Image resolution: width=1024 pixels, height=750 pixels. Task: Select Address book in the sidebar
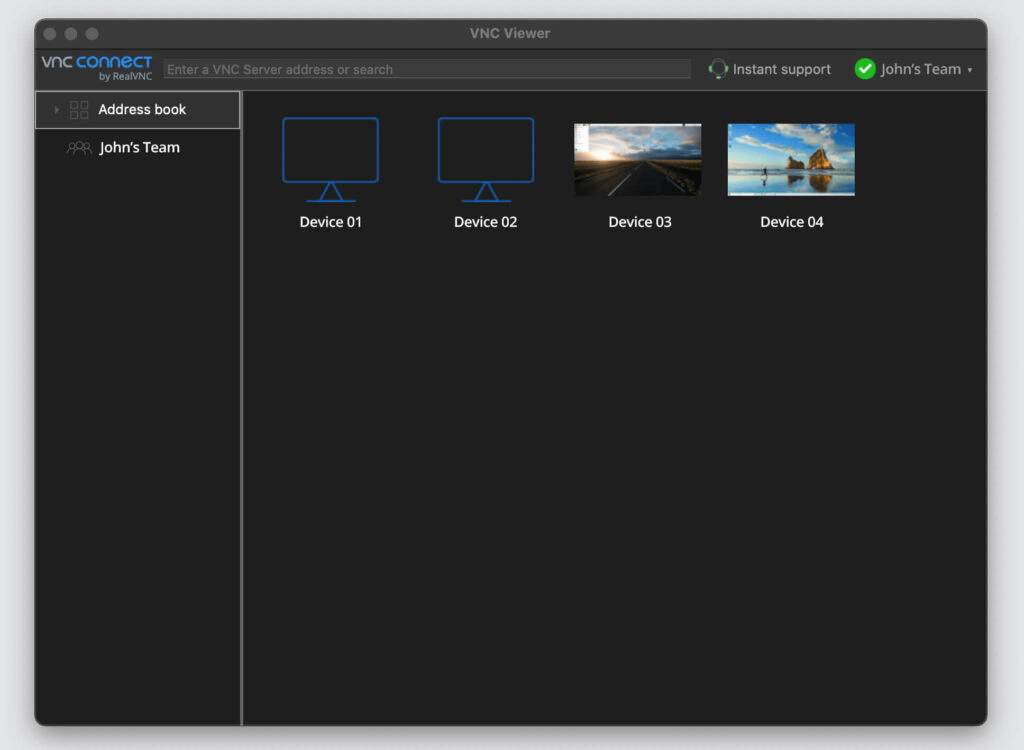(x=142, y=110)
